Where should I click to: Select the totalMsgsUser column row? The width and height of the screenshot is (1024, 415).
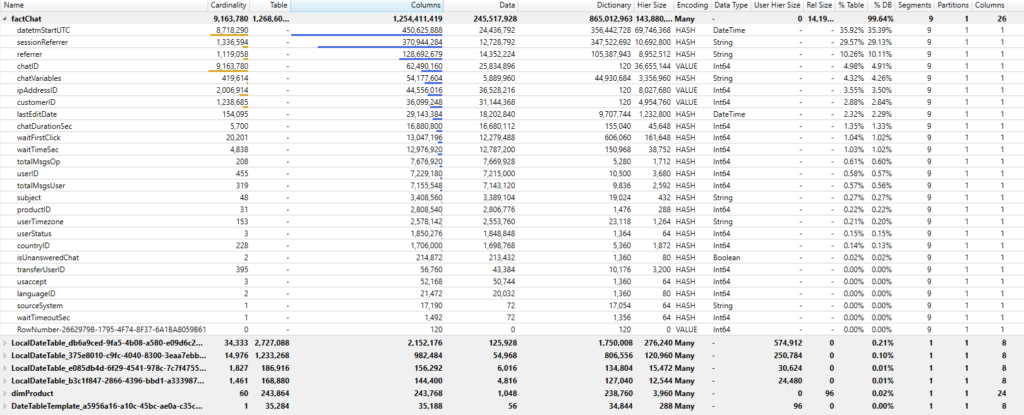click(x=512, y=186)
